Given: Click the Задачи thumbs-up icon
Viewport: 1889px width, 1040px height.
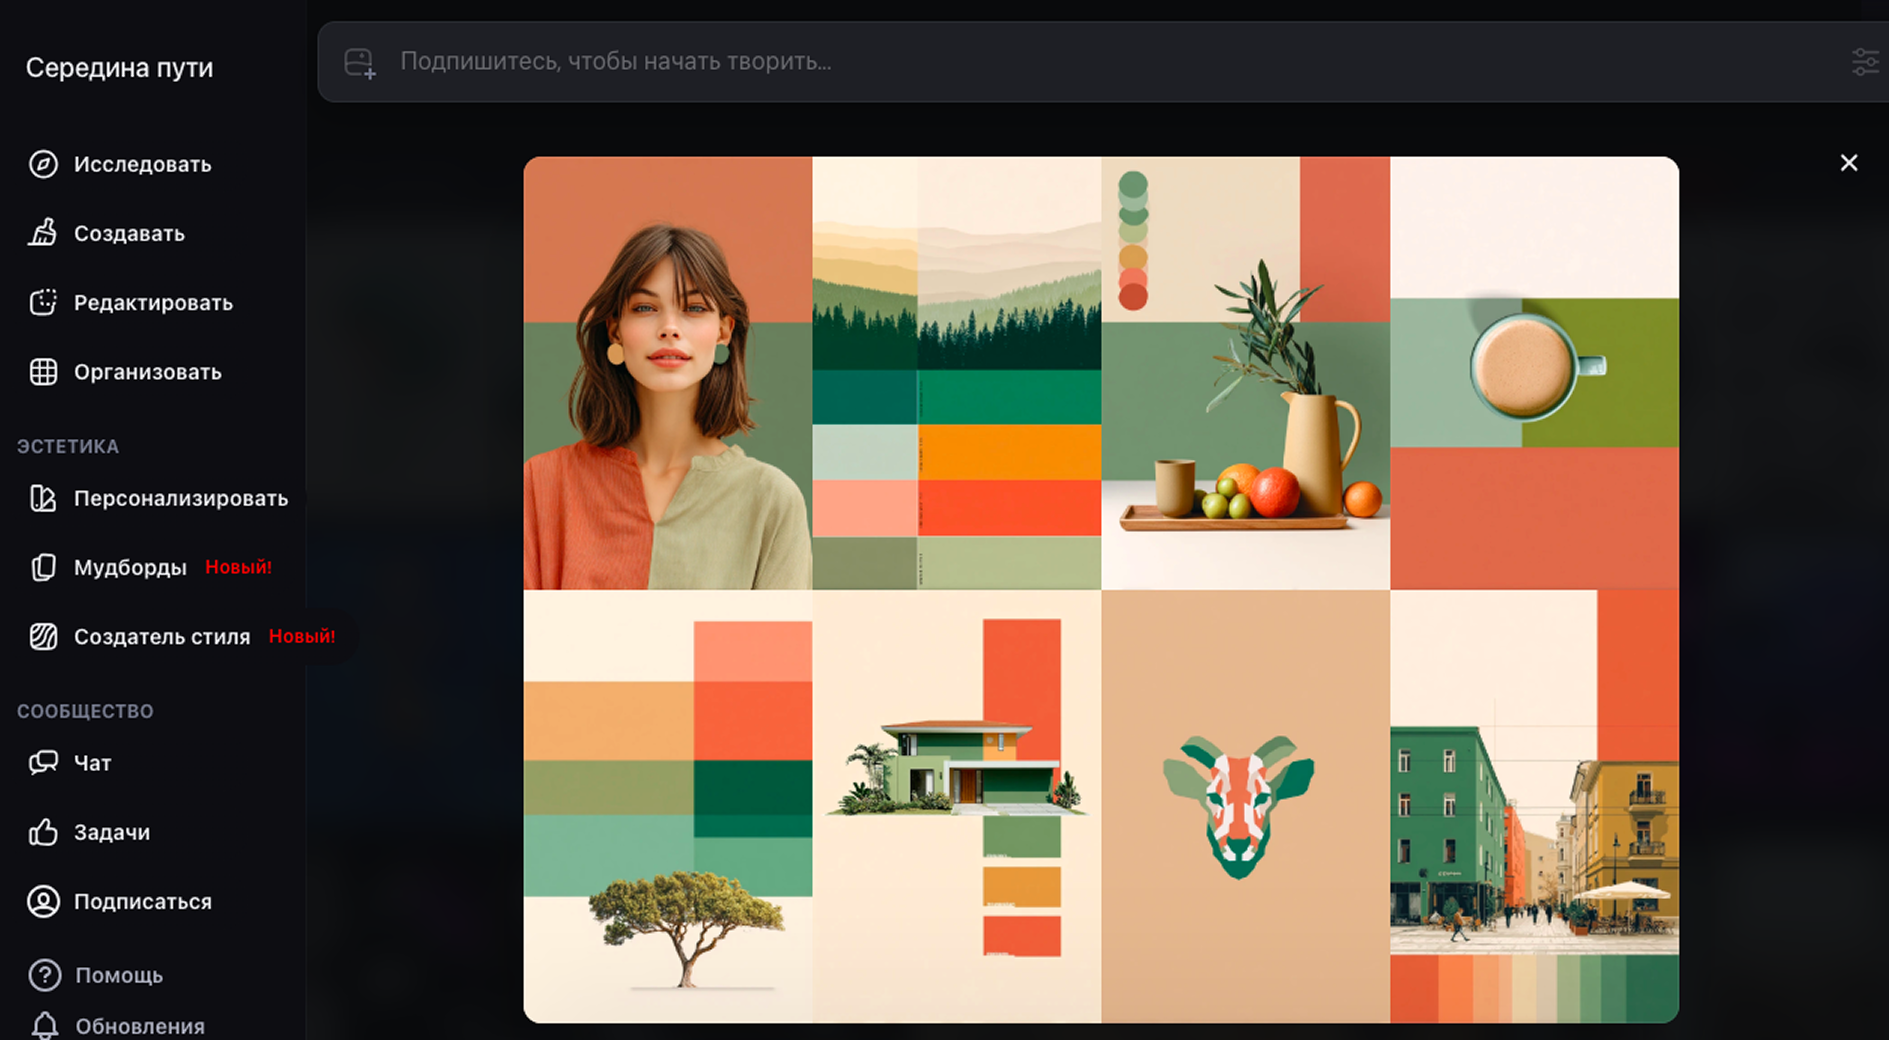Looking at the screenshot, I should tap(43, 832).
